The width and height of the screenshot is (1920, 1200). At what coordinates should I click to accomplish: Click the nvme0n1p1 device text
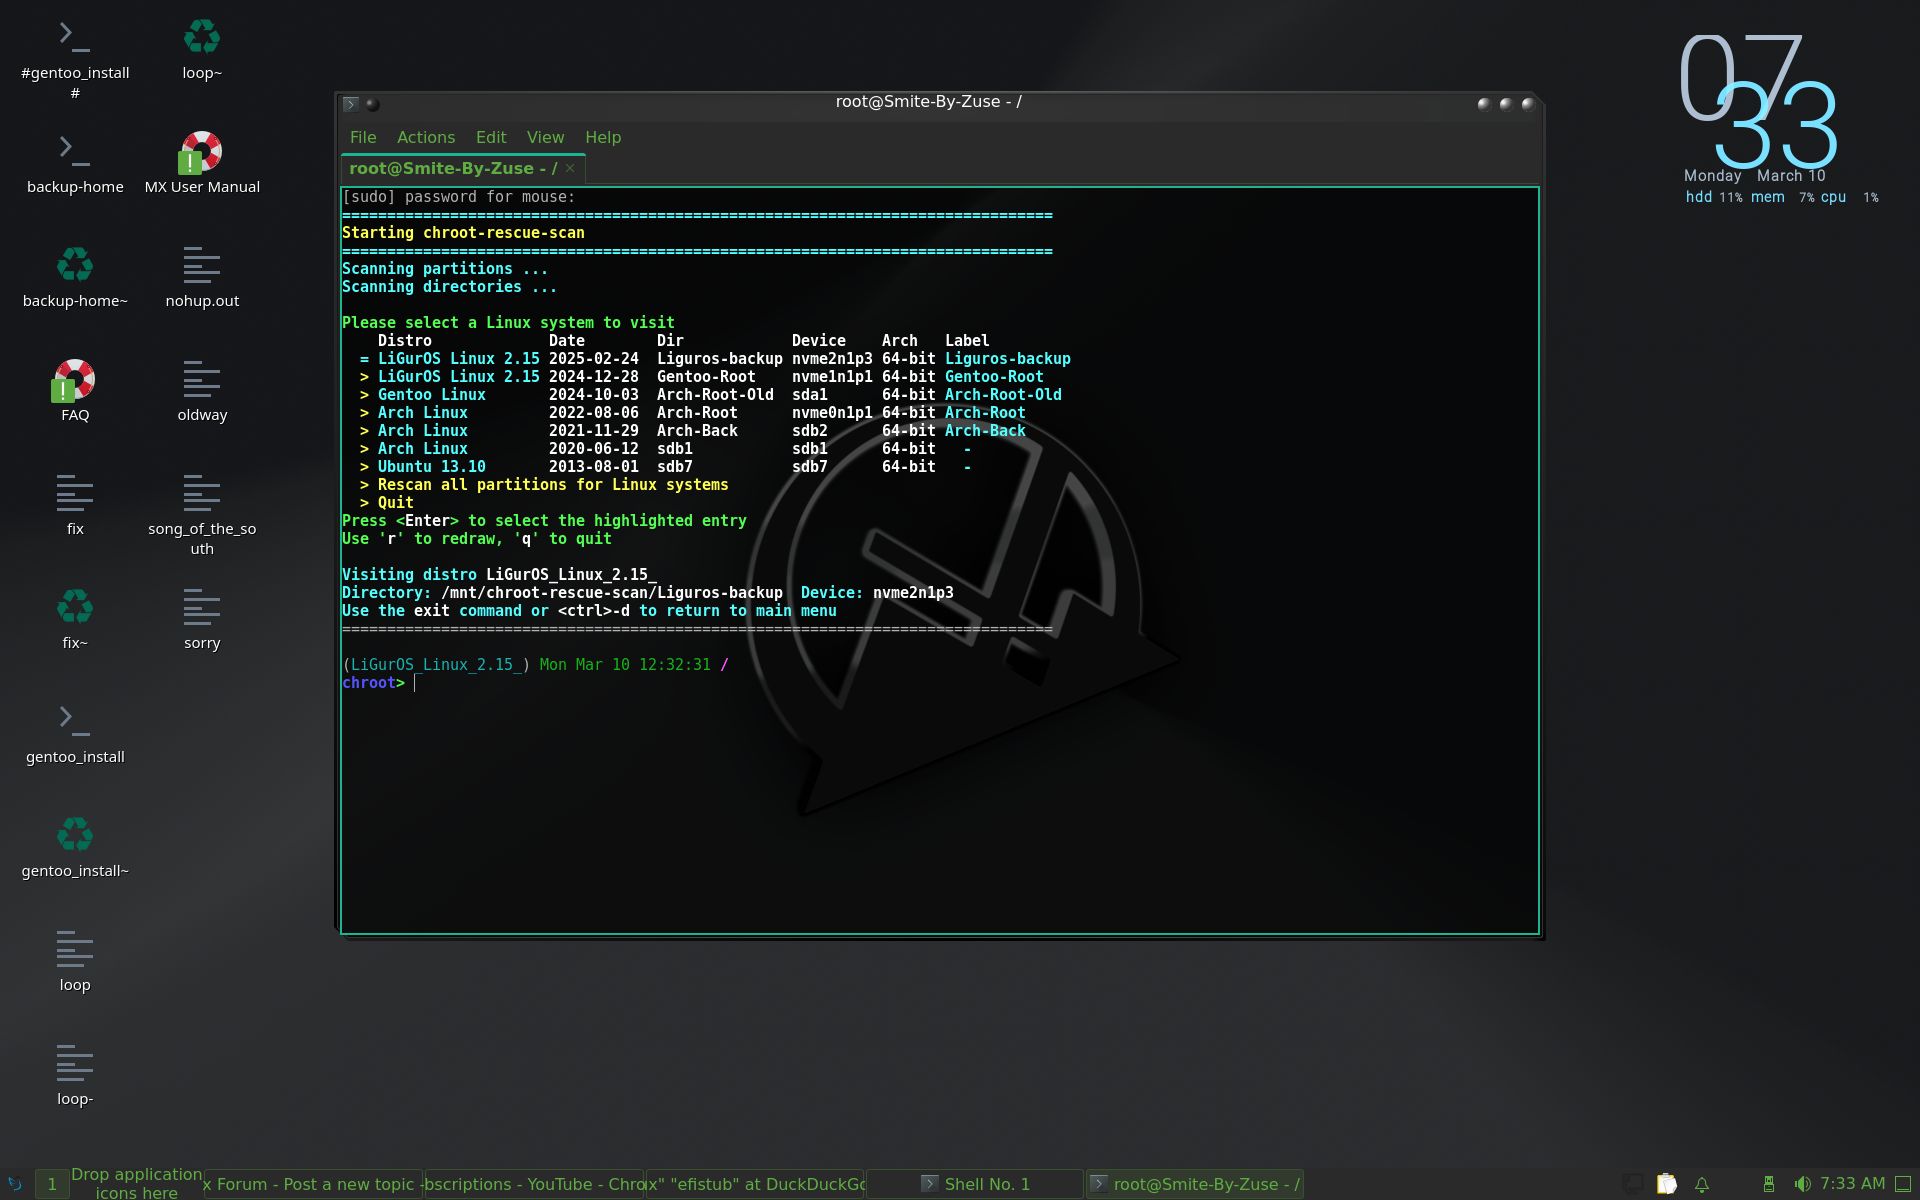(x=832, y=412)
